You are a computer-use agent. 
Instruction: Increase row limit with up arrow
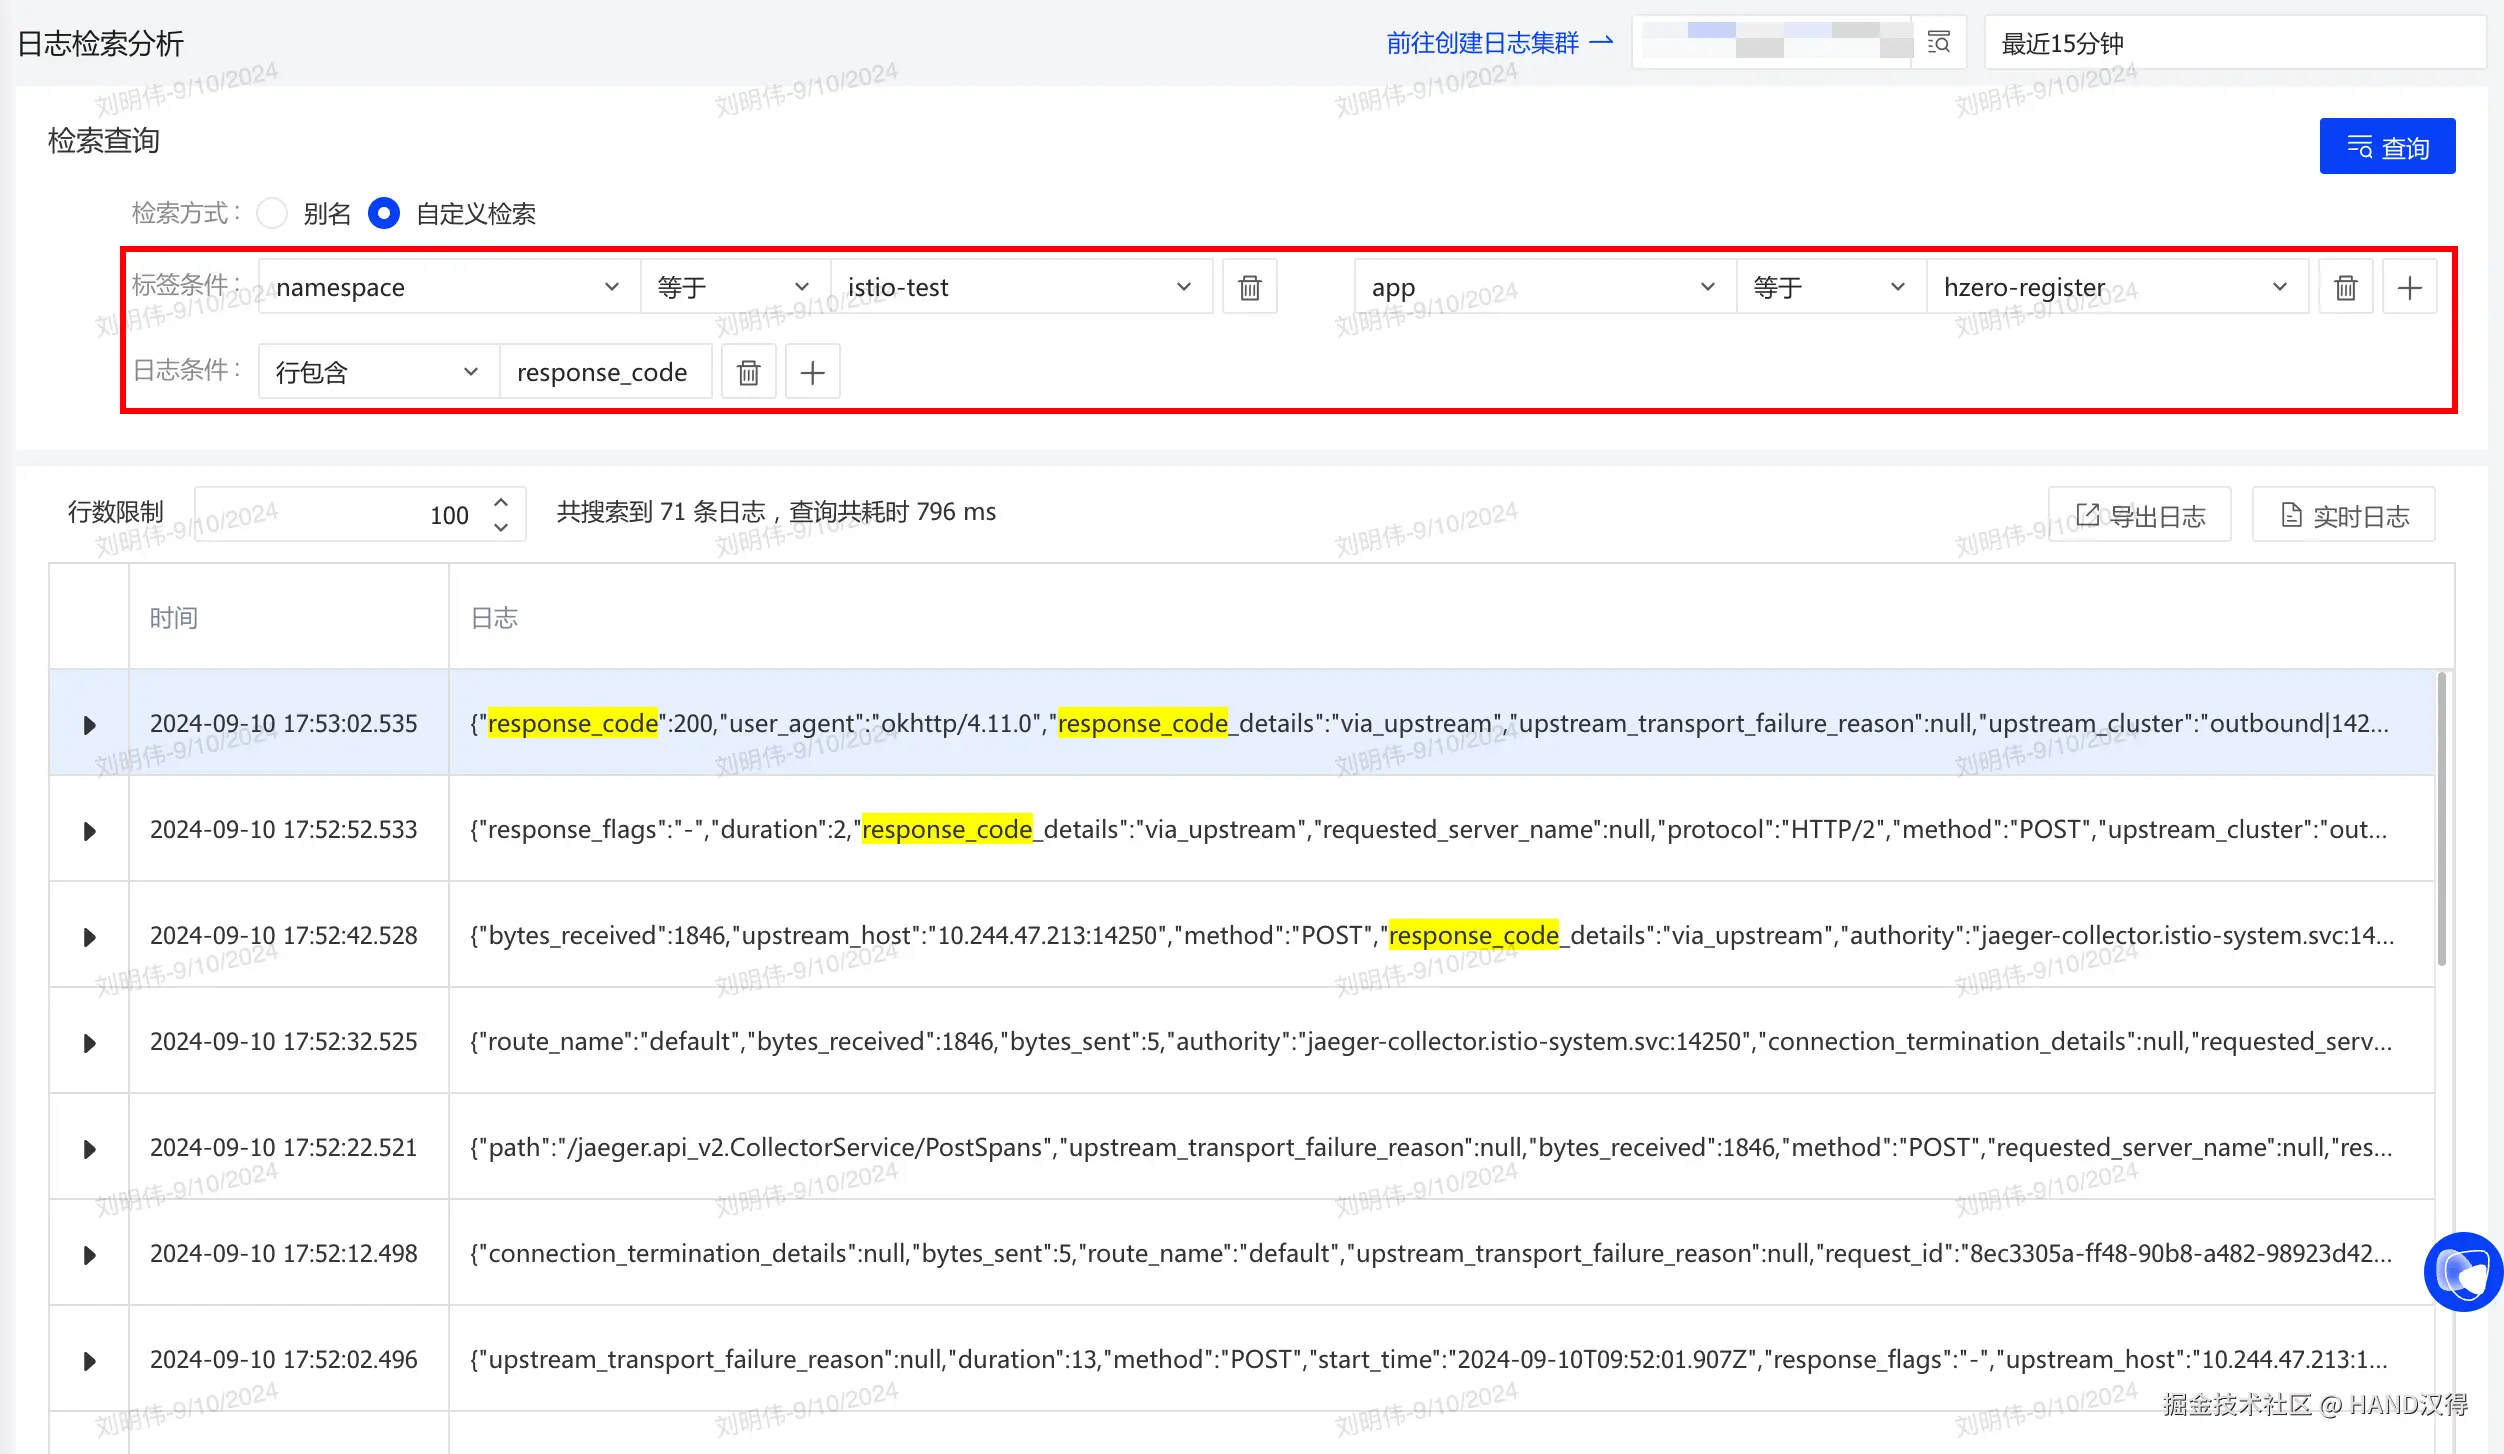coord(501,503)
